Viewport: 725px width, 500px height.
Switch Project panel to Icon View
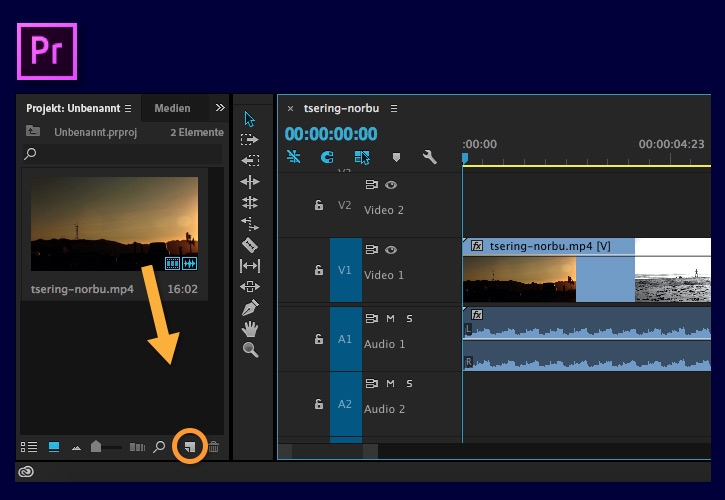pyautogui.click(x=54, y=447)
